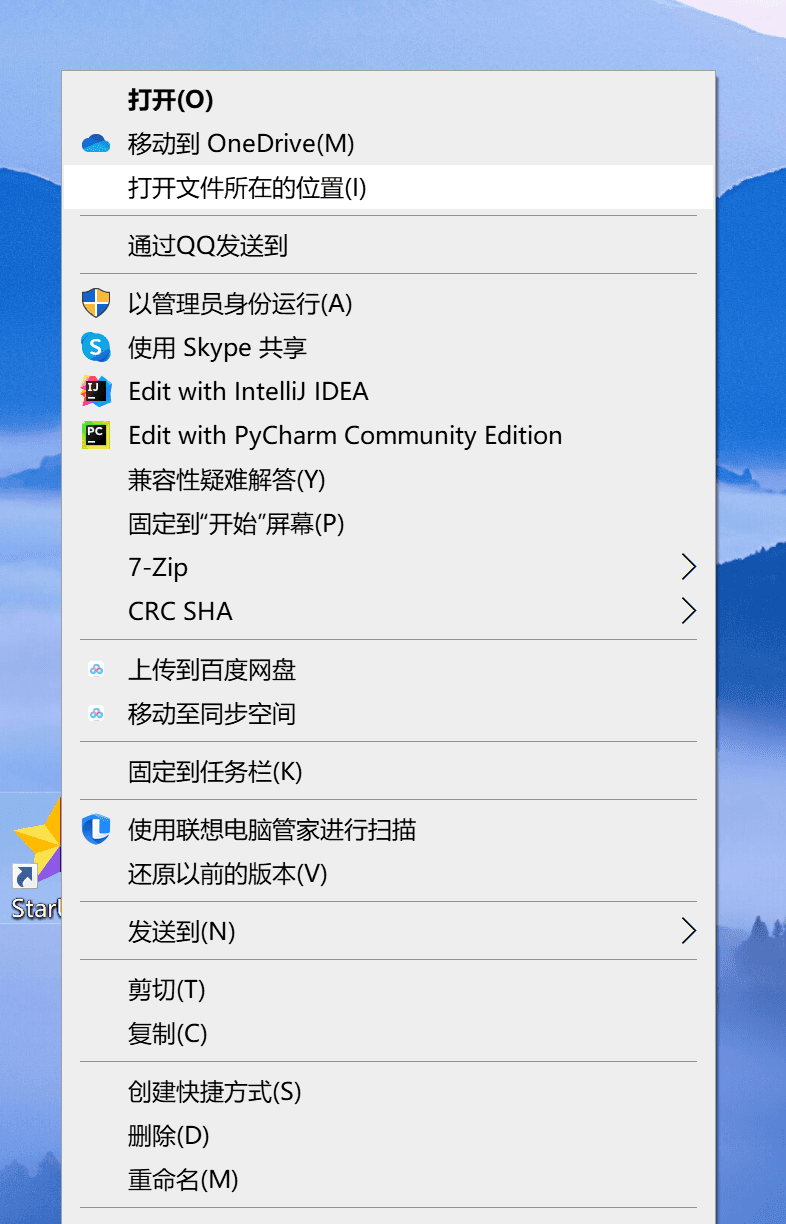Click the administrator shield icon
The image size is (786, 1224).
pyautogui.click(x=96, y=303)
